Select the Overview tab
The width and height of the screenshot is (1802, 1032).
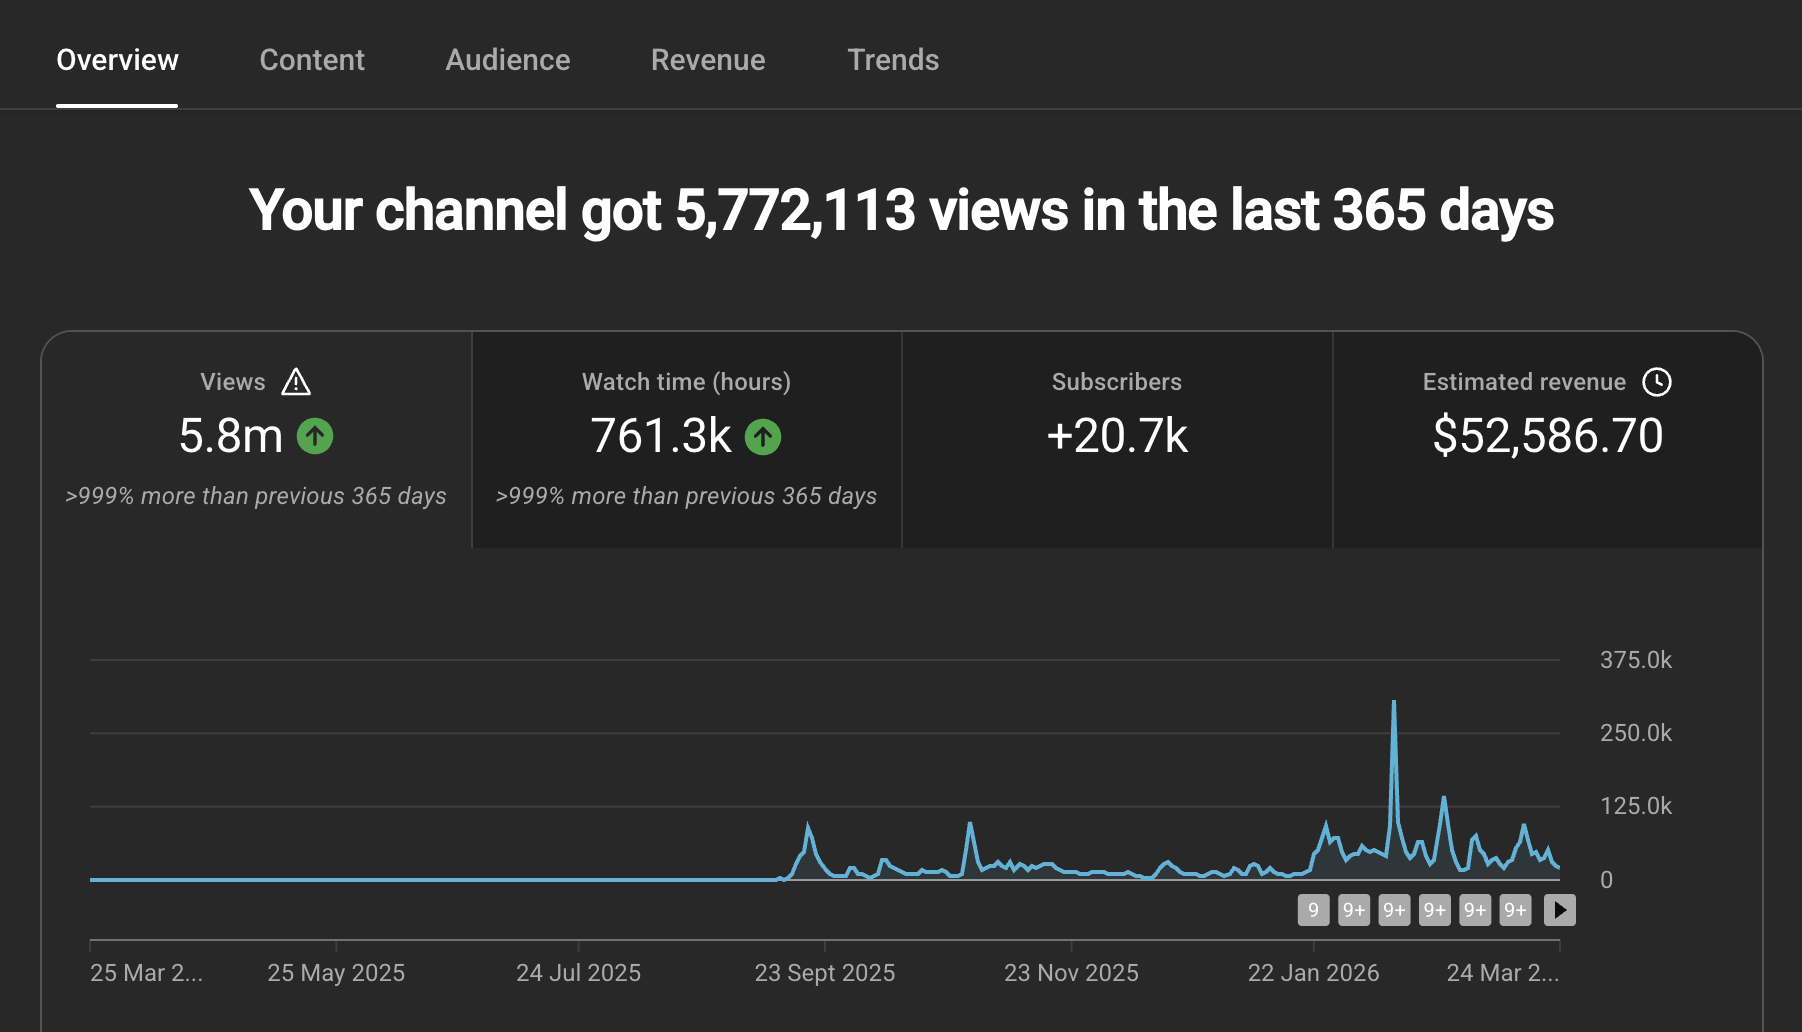click(x=117, y=60)
